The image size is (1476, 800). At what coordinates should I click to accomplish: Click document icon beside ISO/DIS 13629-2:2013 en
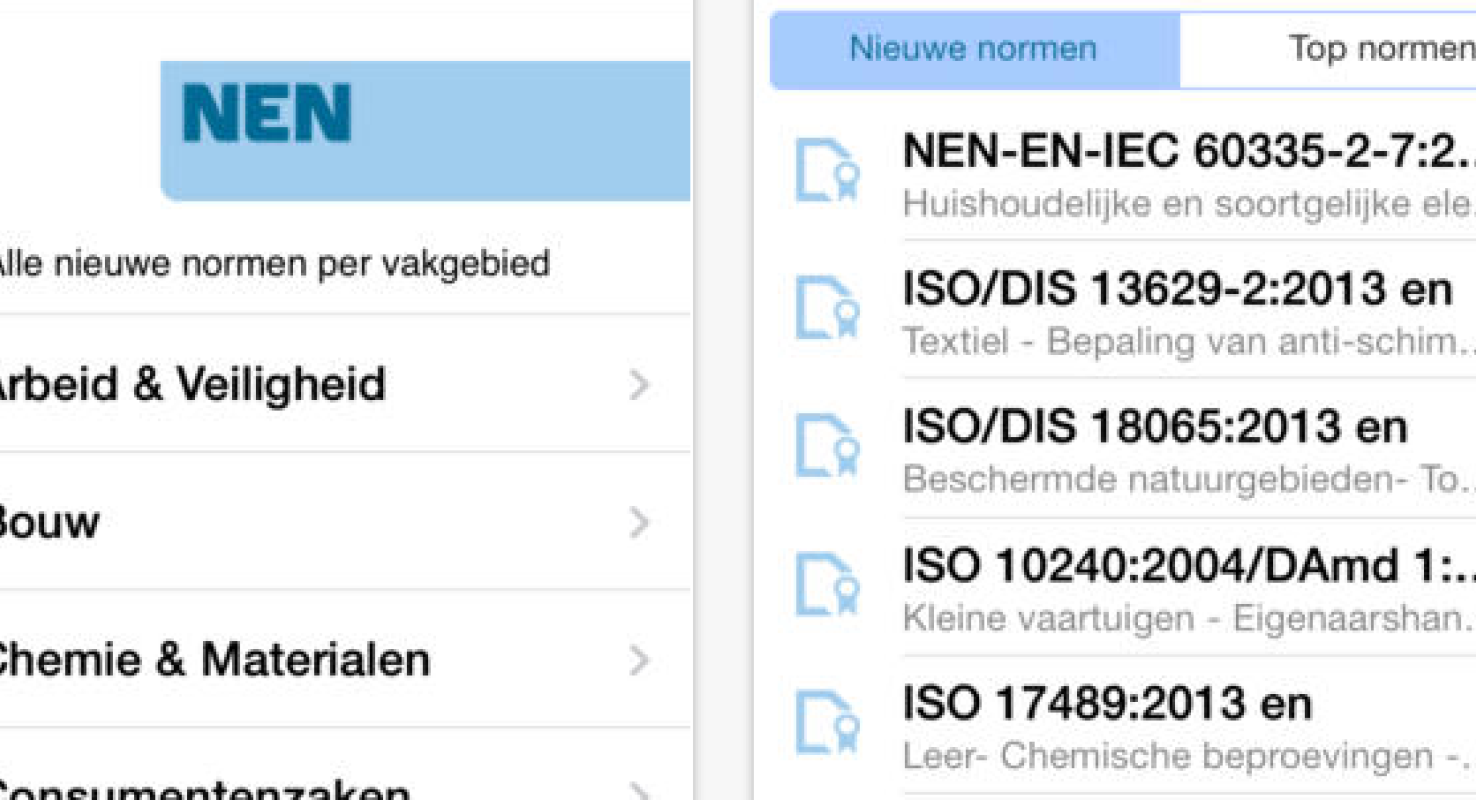point(826,309)
